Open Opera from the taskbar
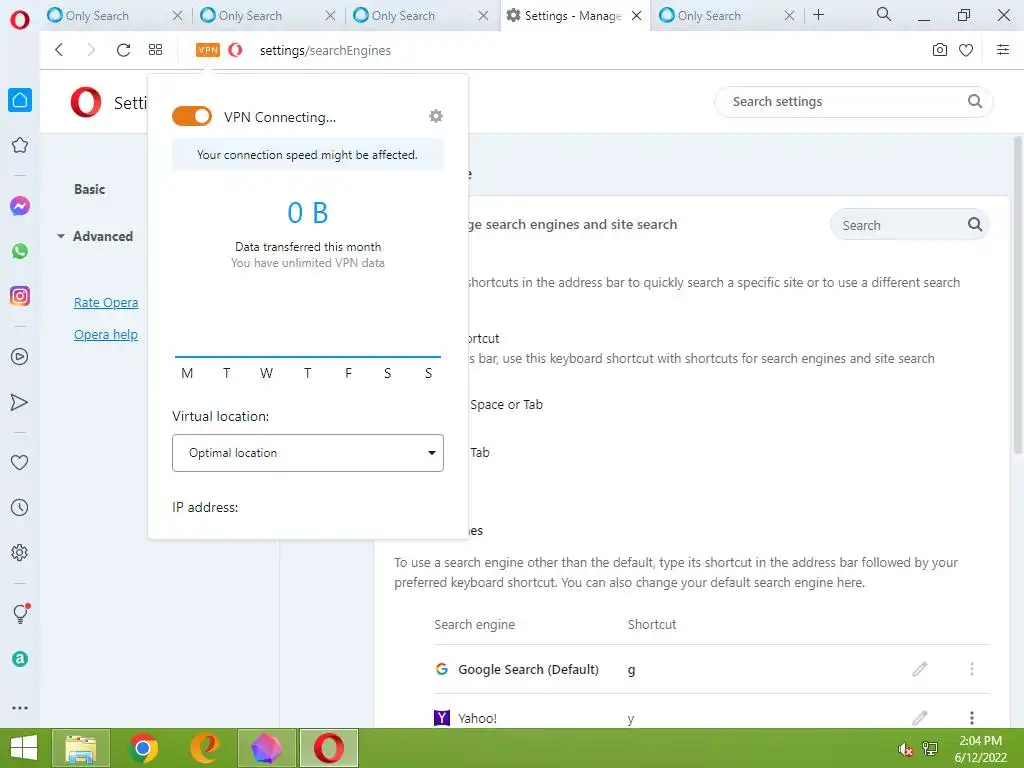 pyautogui.click(x=328, y=748)
